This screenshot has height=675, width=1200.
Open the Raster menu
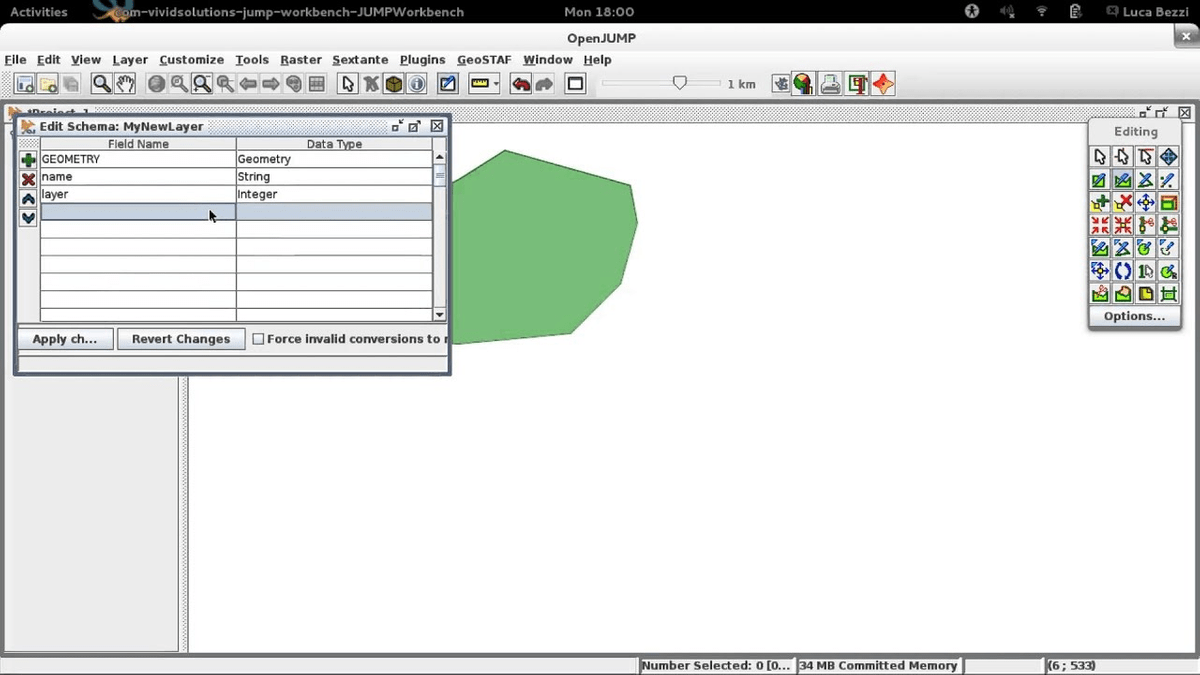pyautogui.click(x=301, y=60)
